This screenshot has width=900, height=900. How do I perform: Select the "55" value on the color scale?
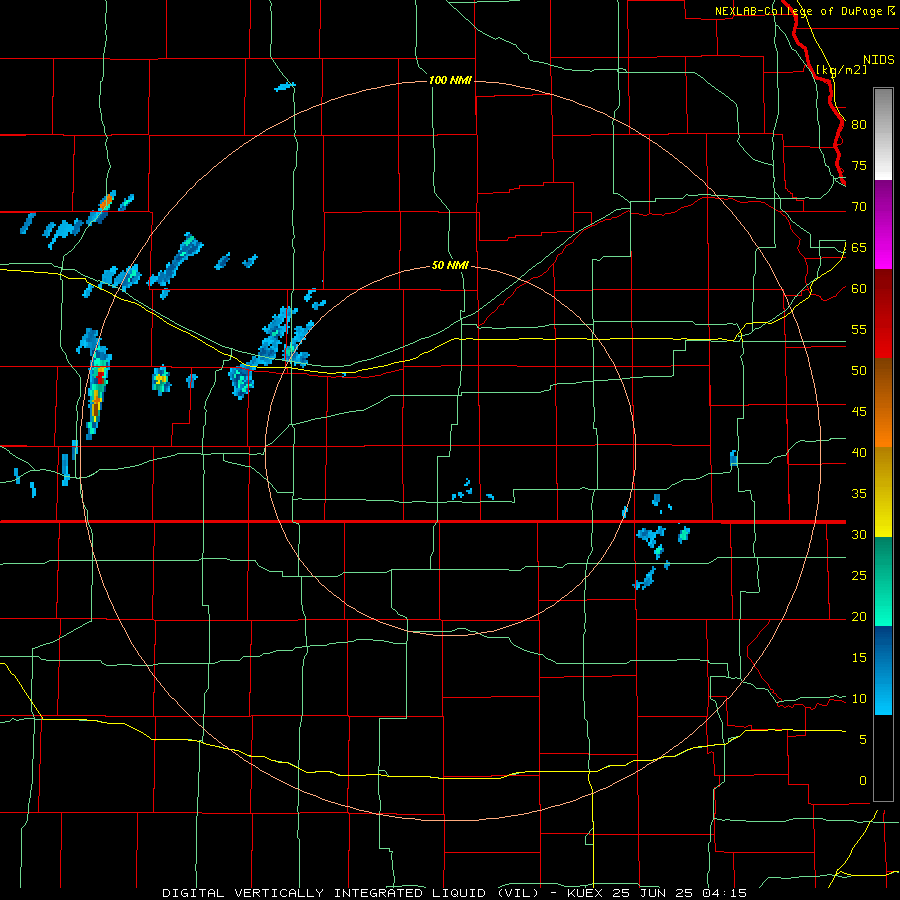point(859,330)
